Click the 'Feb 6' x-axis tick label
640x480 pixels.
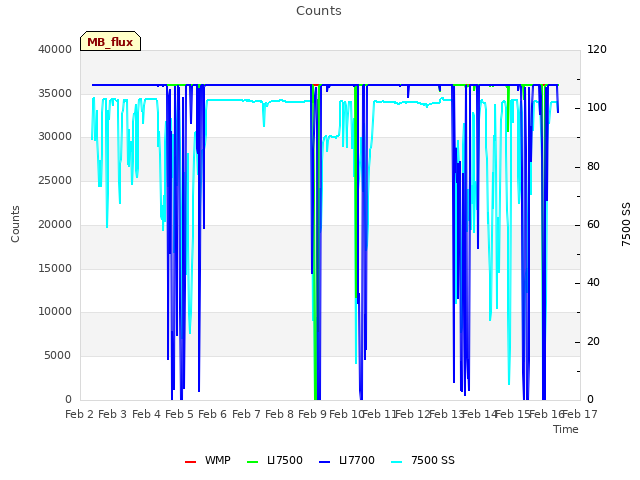click(213, 414)
